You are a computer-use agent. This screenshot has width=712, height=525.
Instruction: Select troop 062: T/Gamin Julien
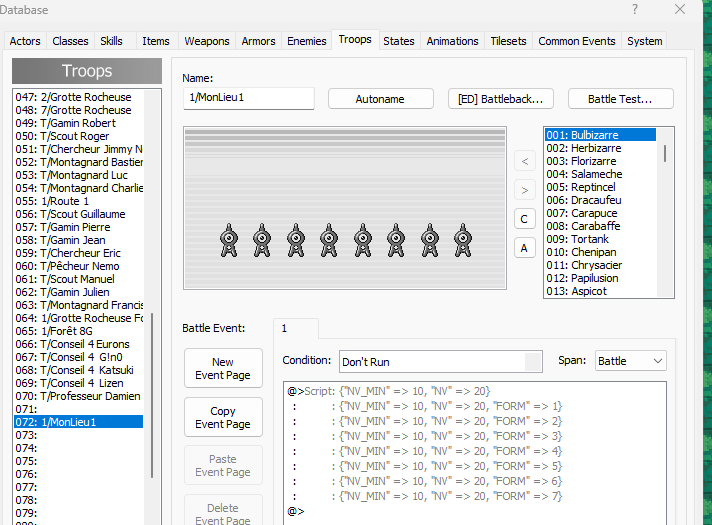[x=79, y=292]
